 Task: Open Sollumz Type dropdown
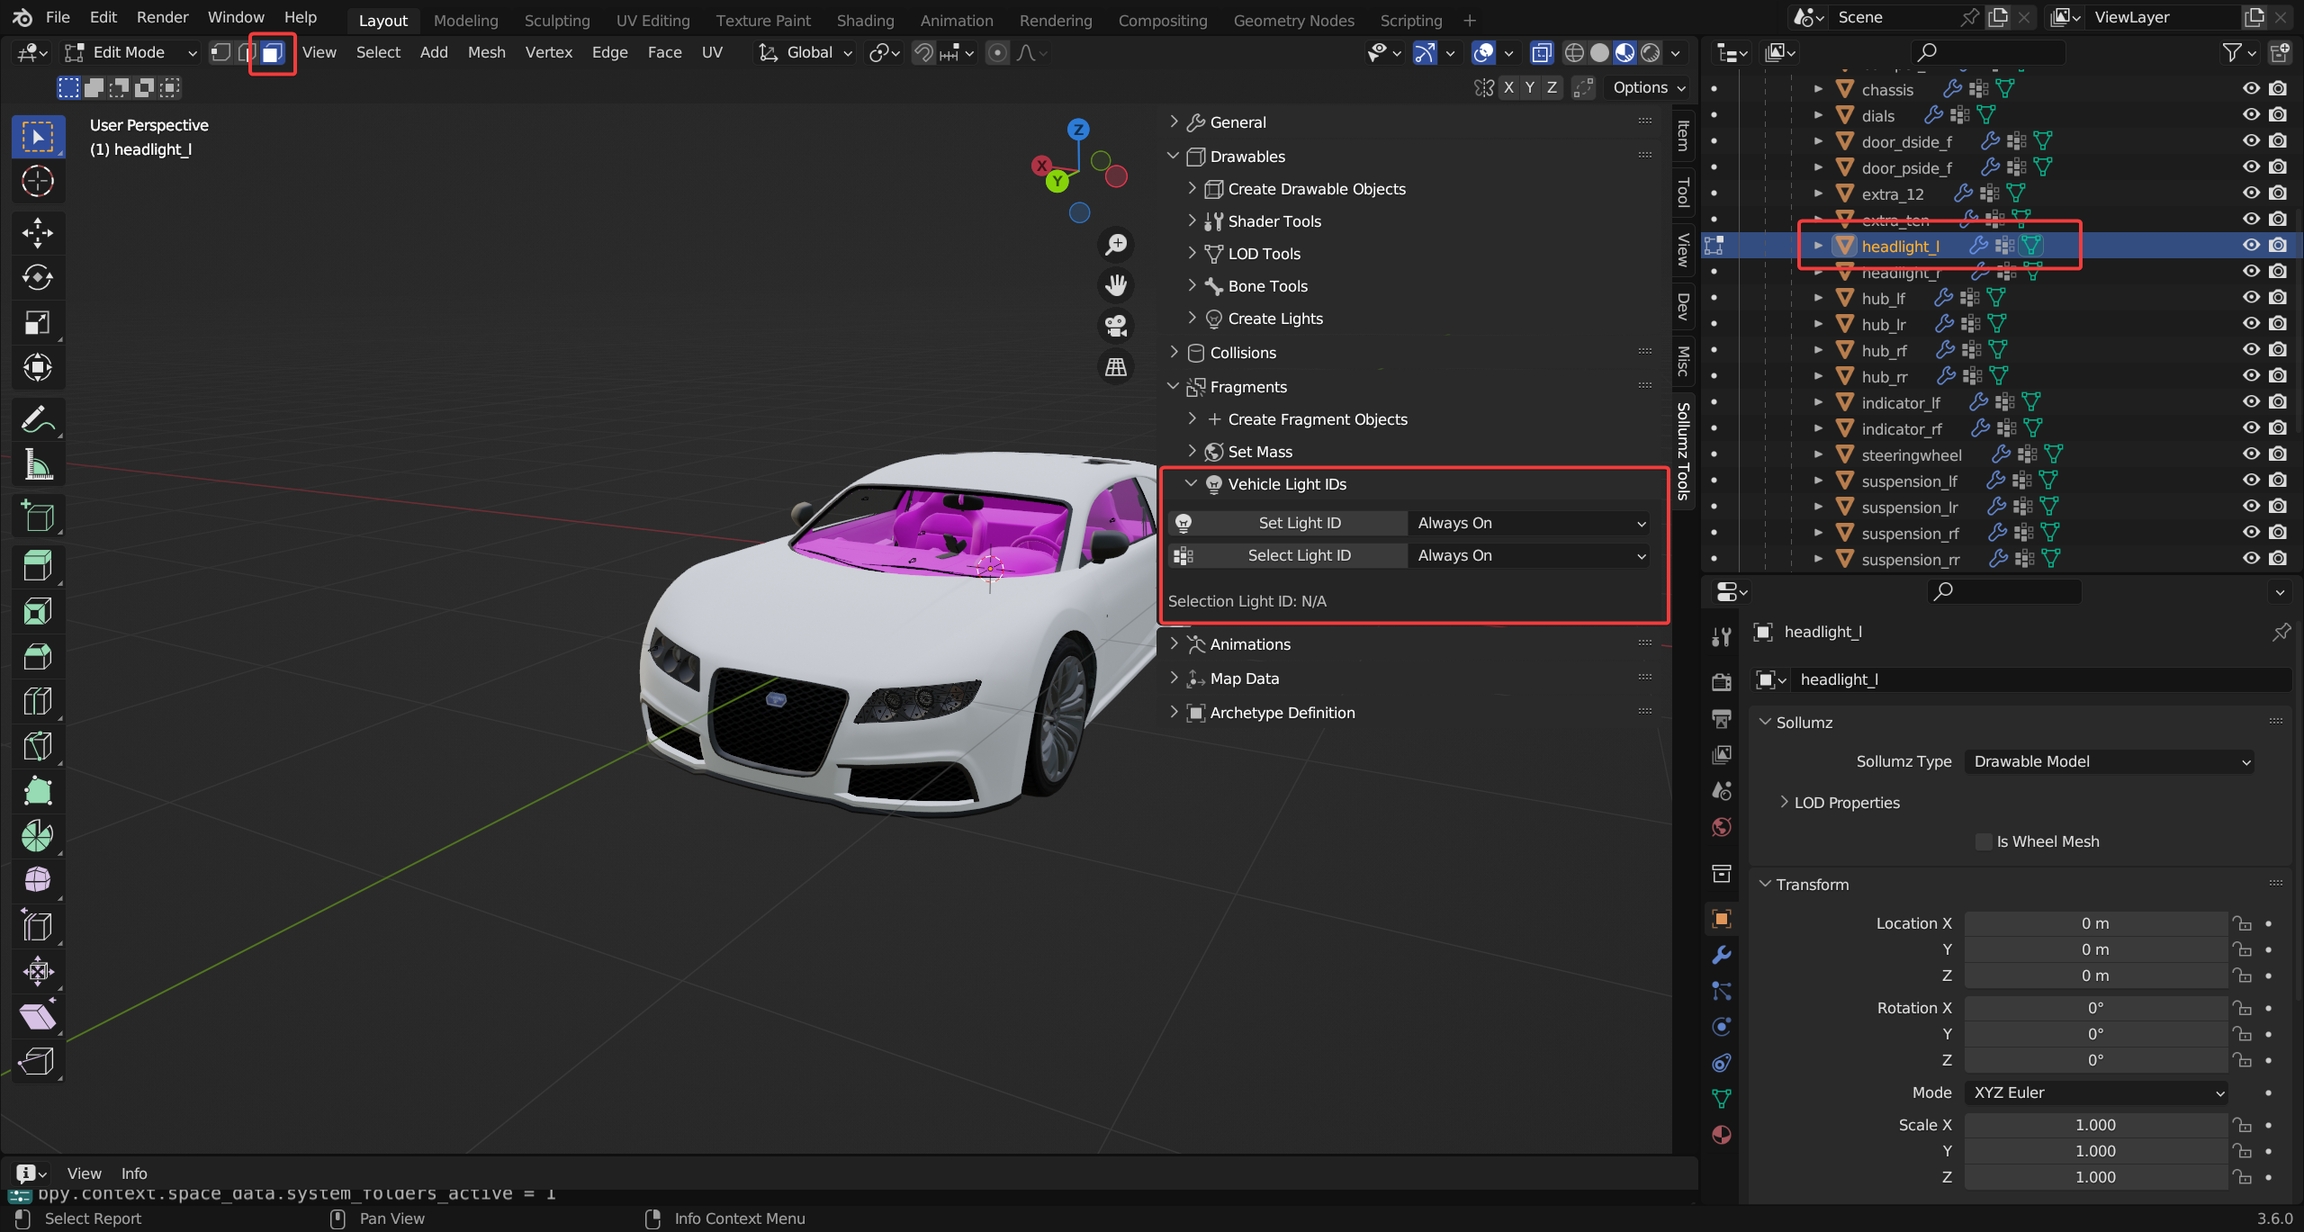2110,762
